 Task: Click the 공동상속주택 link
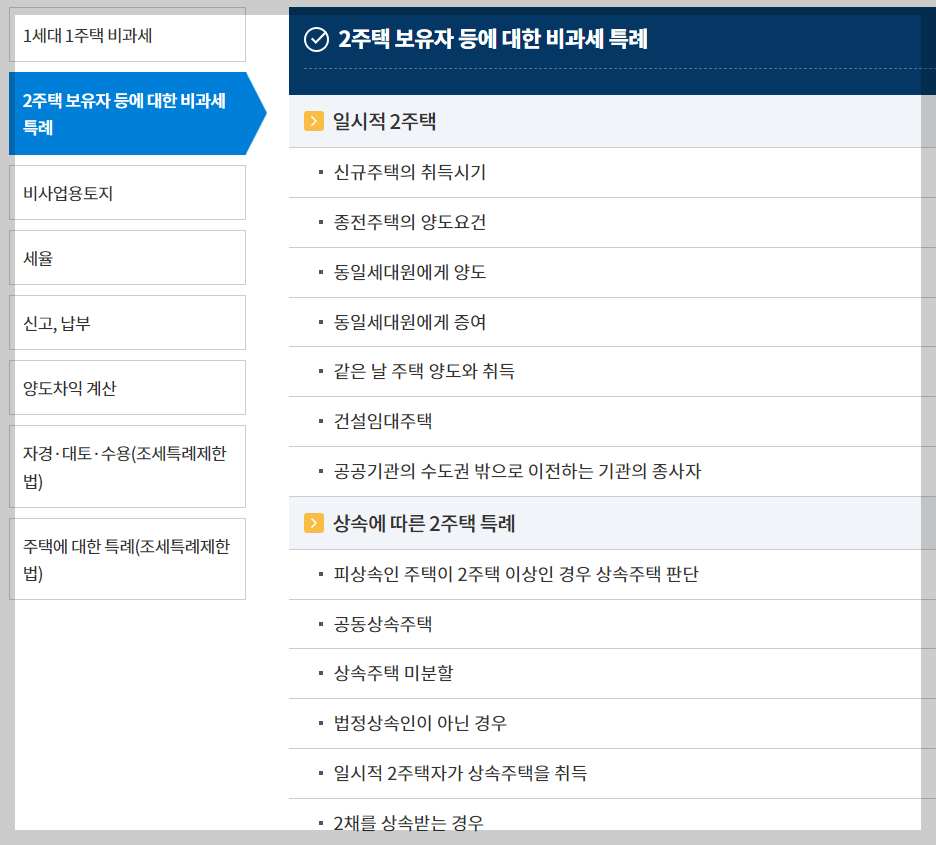click(383, 624)
